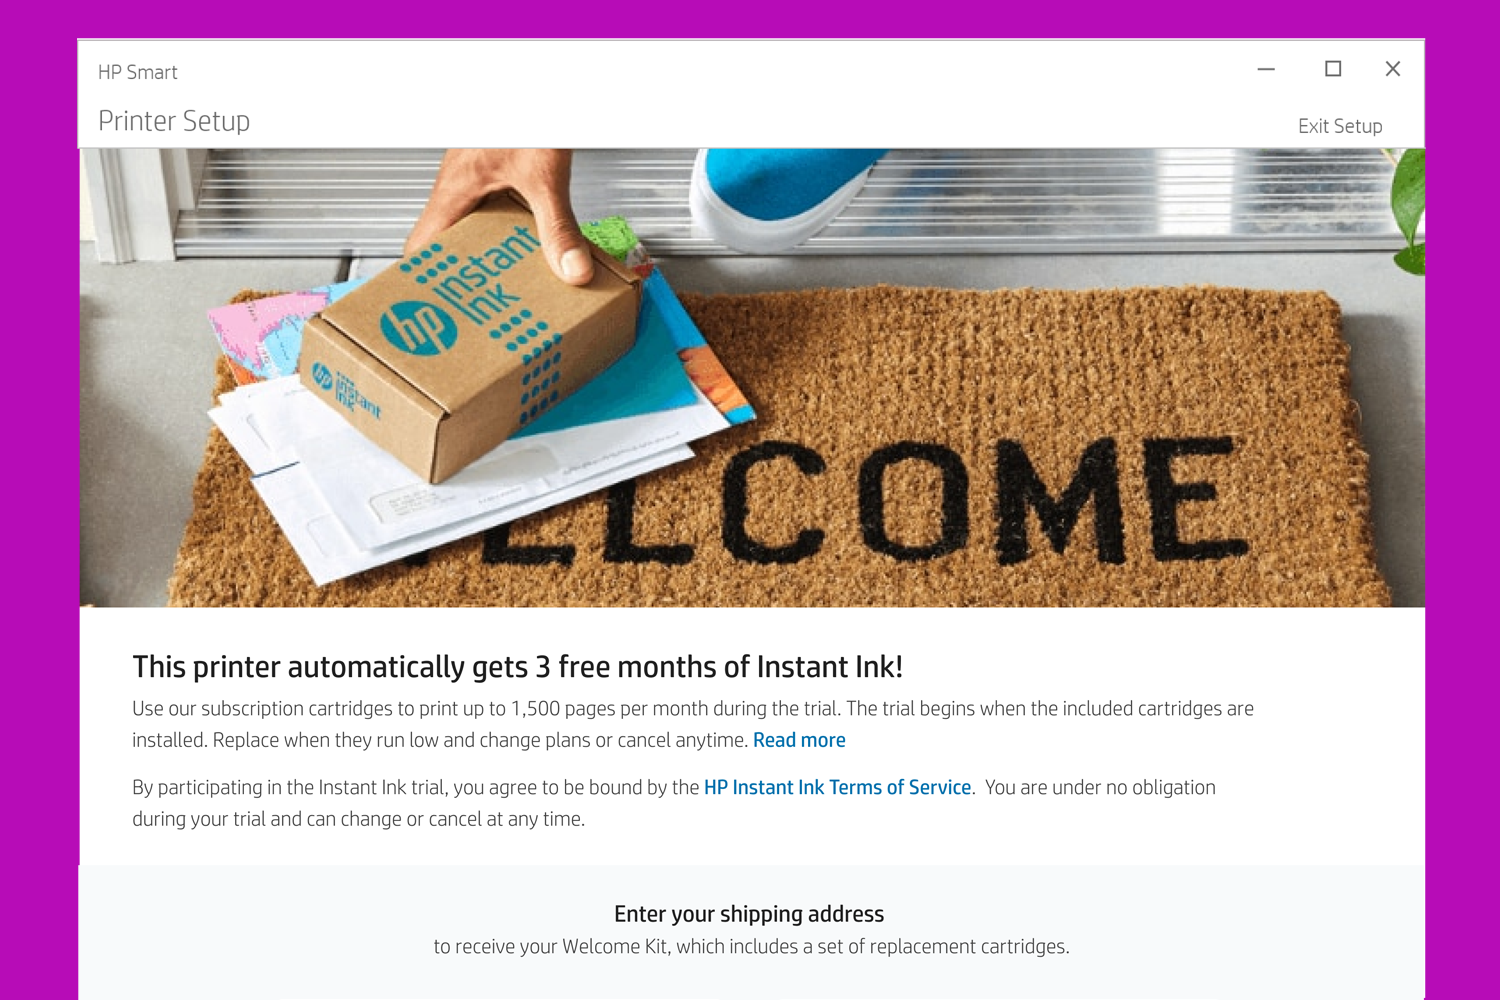Image resolution: width=1500 pixels, height=1000 pixels.
Task: Click the Printer Setup page heading
Action: pyautogui.click(x=174, y=121)
